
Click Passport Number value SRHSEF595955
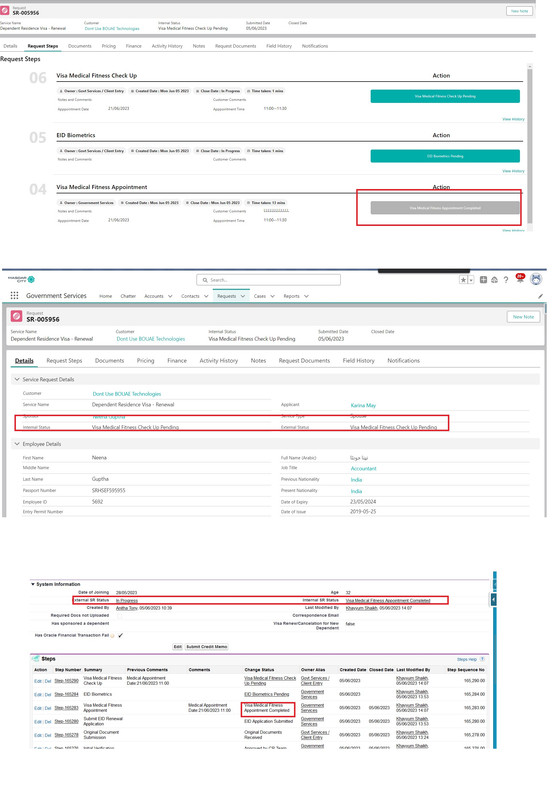pyautogui.click(x=108, y=490)
